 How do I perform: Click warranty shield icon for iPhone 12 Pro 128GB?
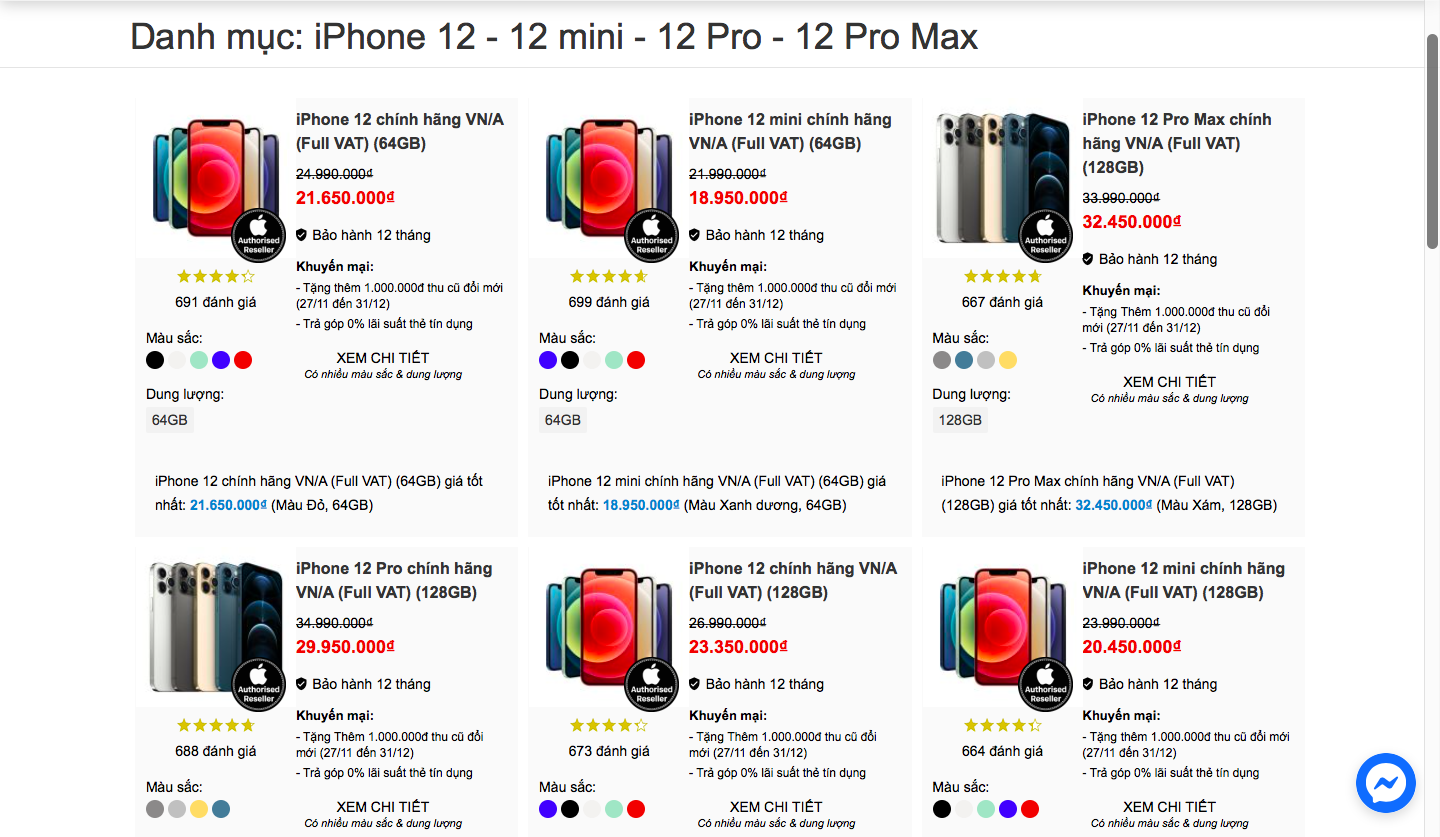(302, 684)
